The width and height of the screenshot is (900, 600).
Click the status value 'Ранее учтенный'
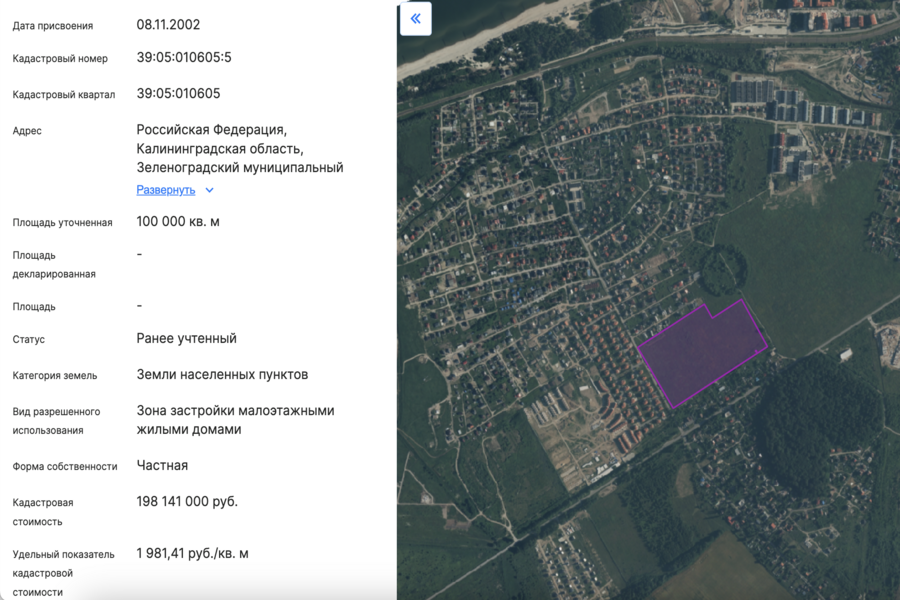[186, 339]
